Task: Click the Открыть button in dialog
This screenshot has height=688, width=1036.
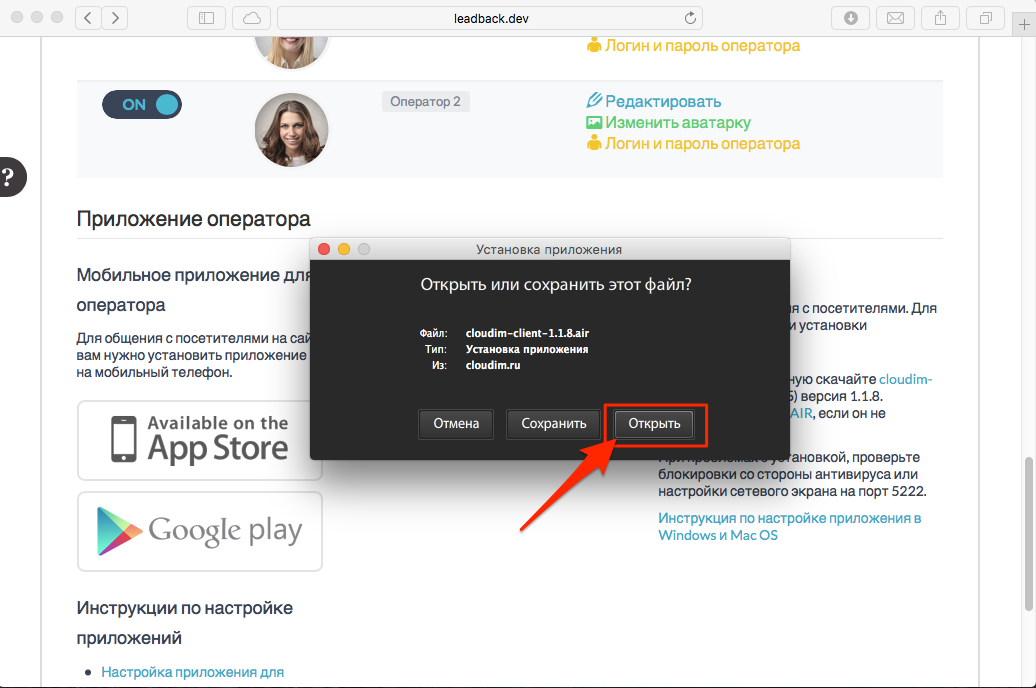Action: pos(654,424)
